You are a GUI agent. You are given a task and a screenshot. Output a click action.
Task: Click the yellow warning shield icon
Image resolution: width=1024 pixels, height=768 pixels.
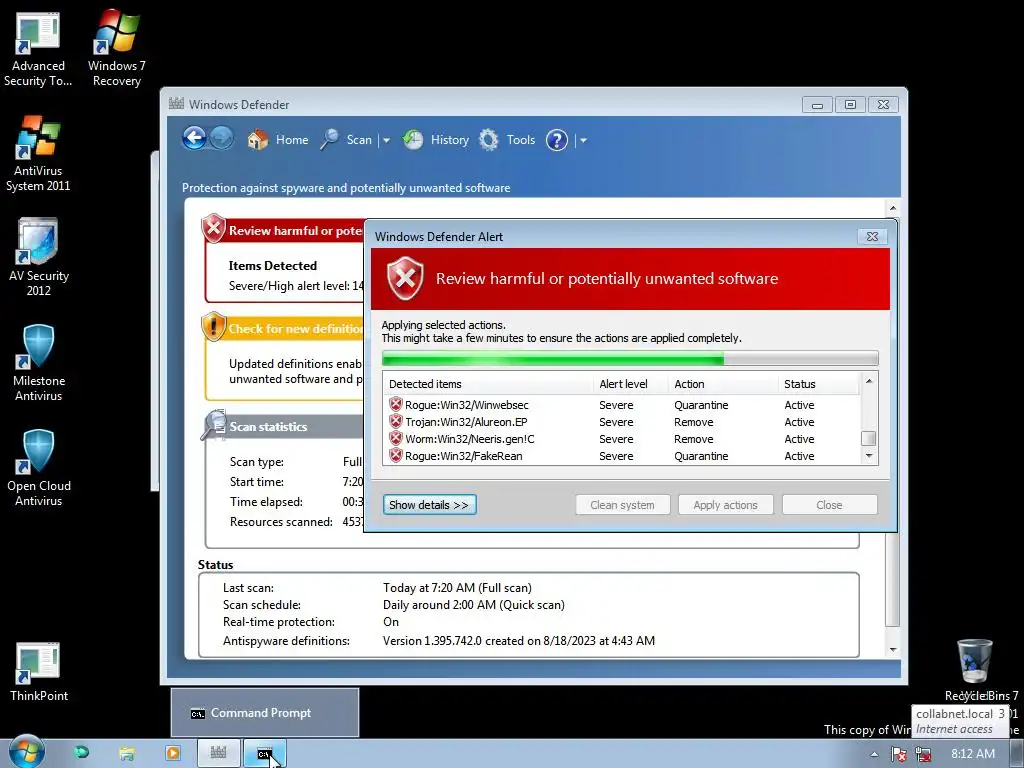pos(214,327)
